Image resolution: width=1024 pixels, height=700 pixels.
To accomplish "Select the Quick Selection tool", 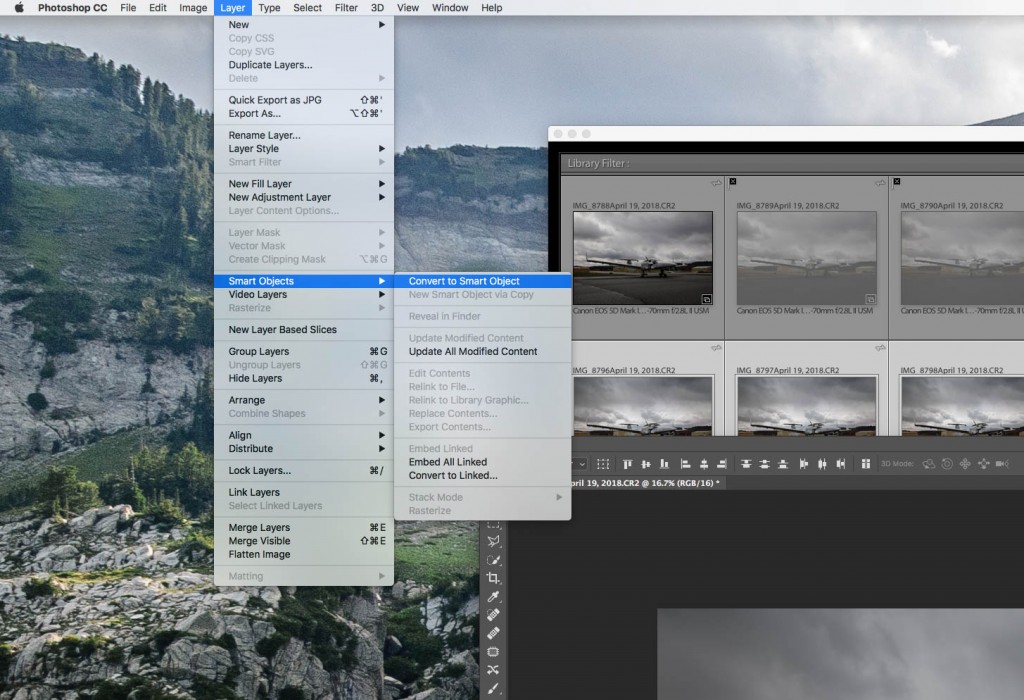I will [493, 560].
